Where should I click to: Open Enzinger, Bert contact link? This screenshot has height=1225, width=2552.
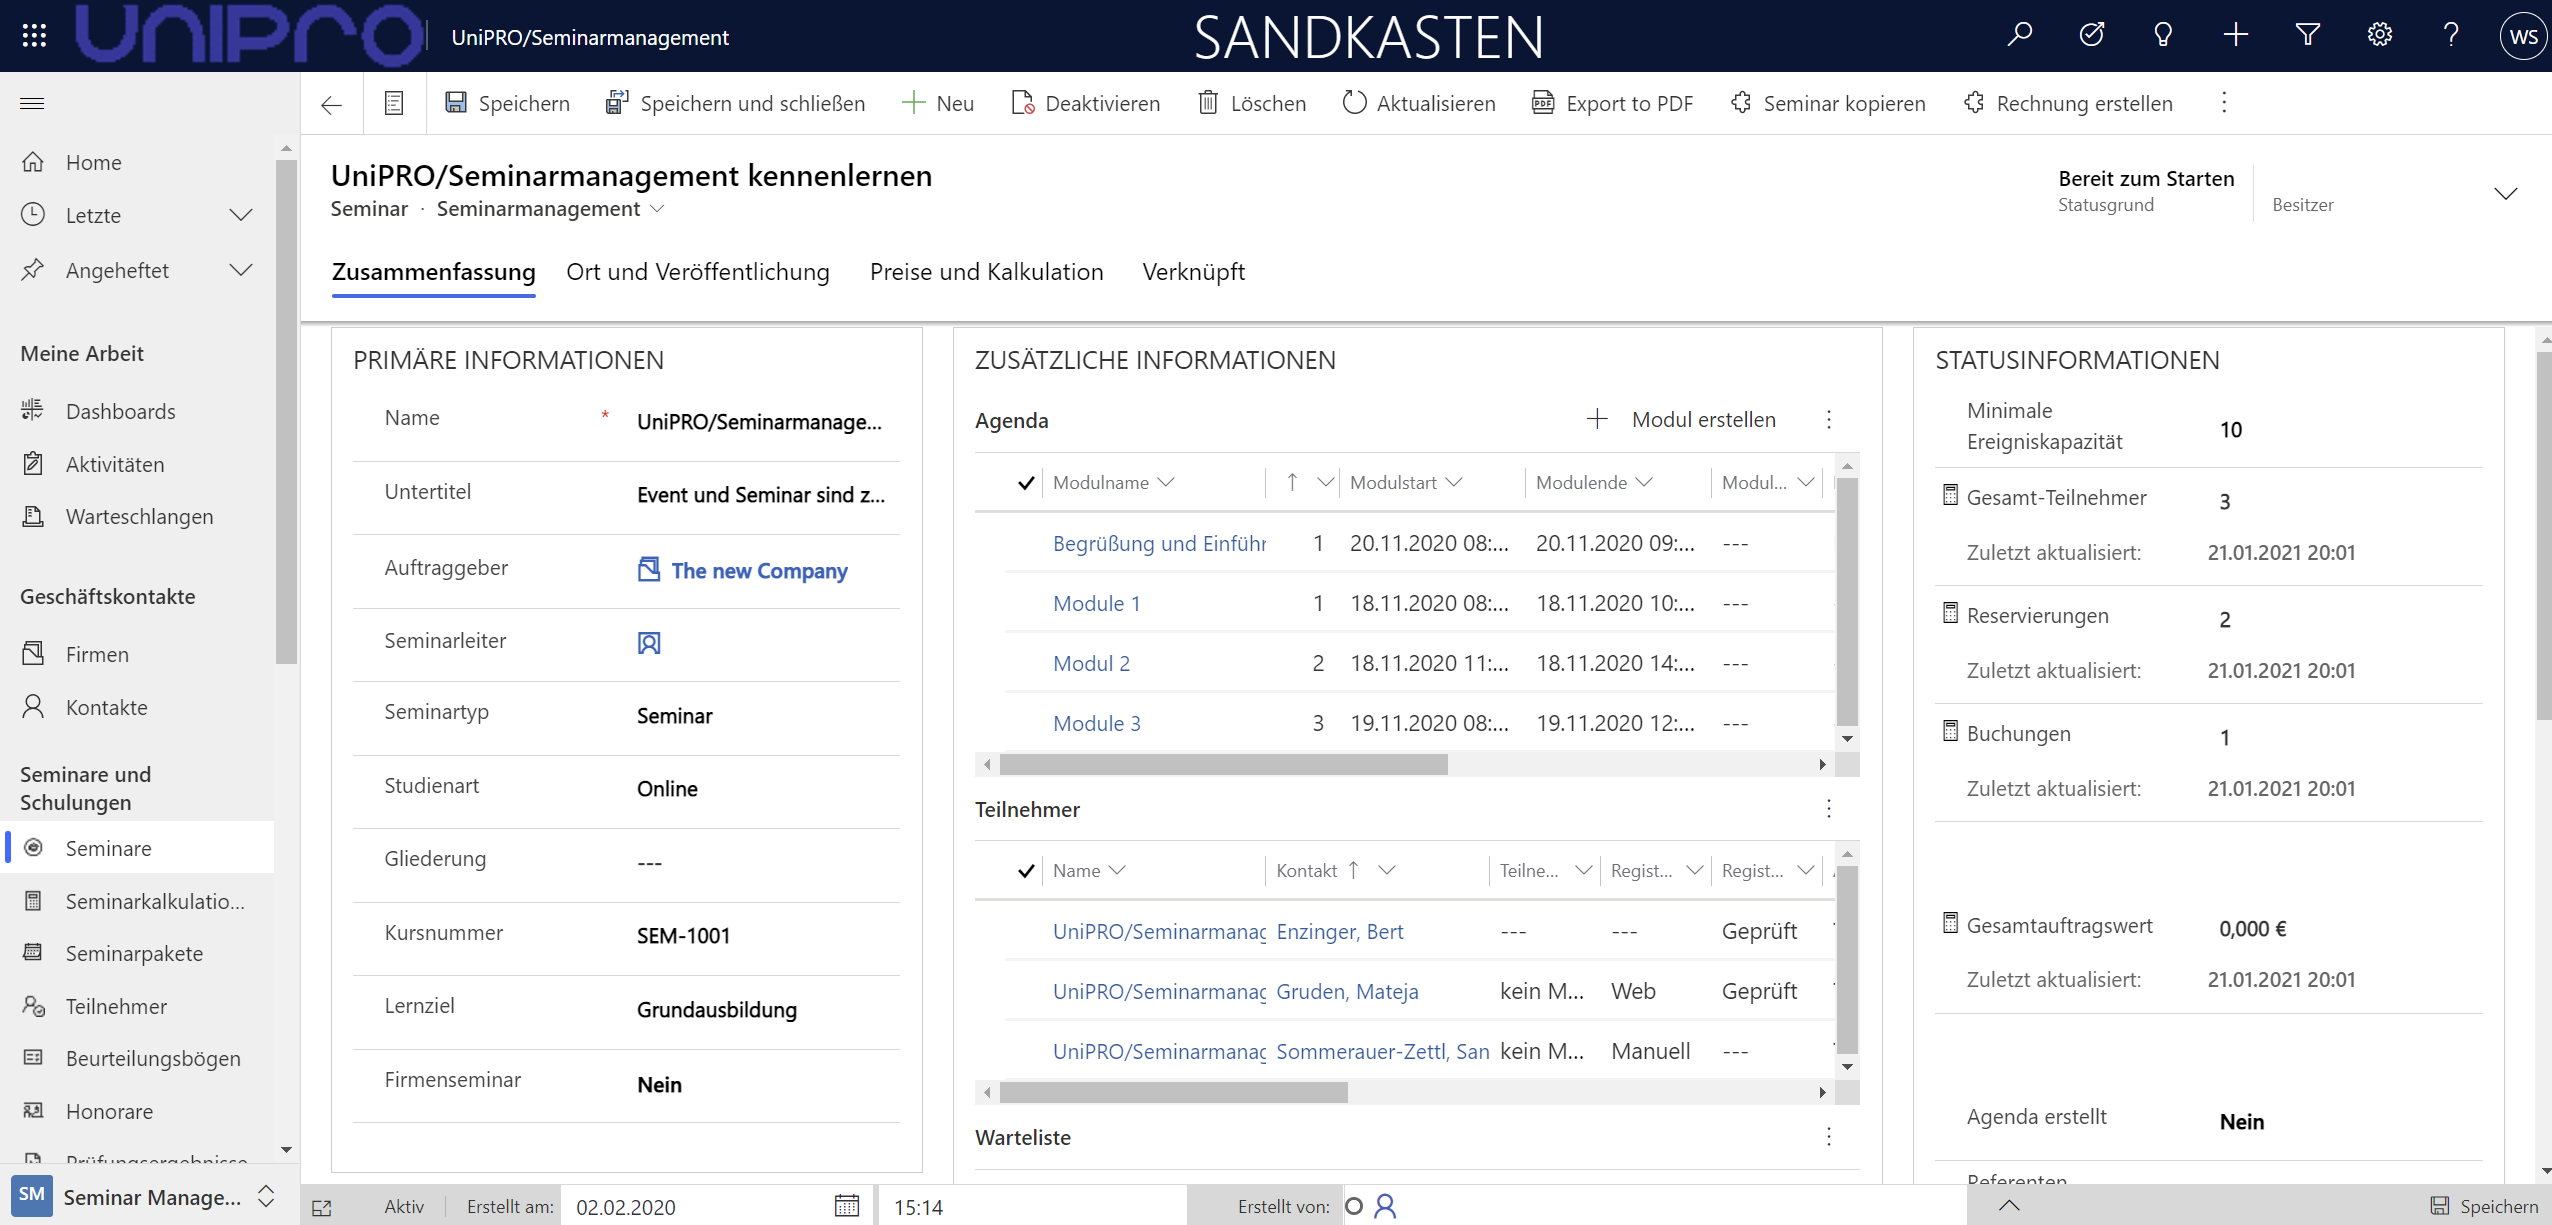point(1340,931)
